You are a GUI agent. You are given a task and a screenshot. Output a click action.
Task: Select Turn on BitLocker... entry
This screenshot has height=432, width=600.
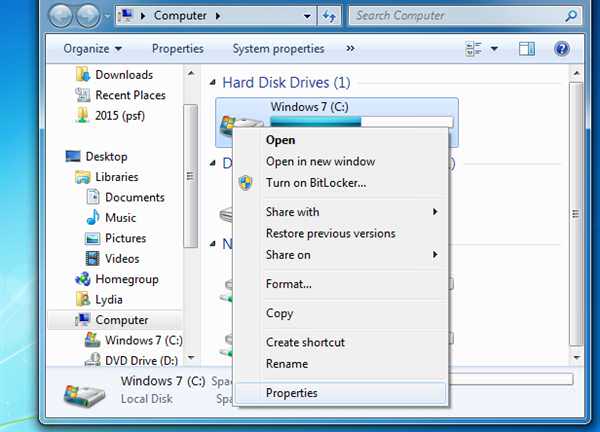(342, 183)
